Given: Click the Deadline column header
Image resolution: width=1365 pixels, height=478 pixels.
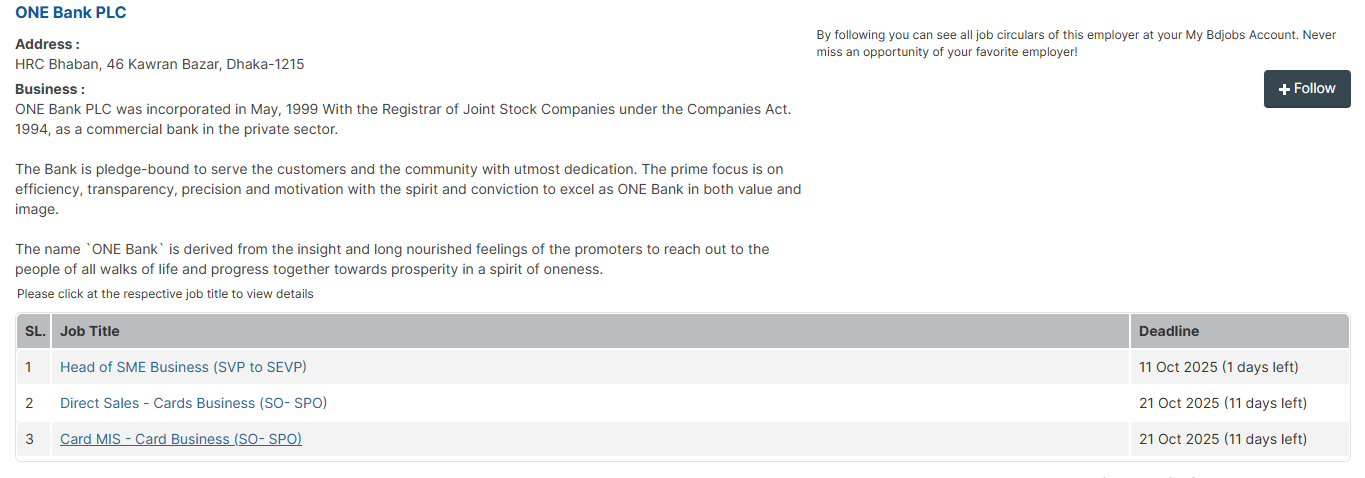Looking at the screenshot, I should 1169,331.
